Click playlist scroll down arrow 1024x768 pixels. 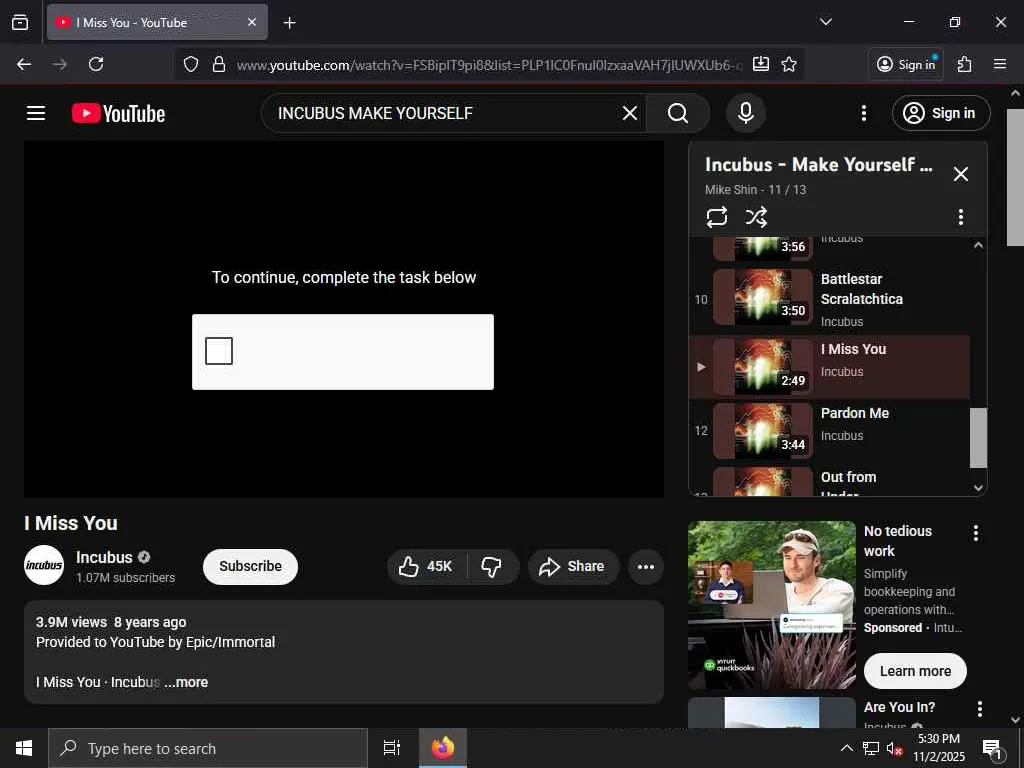(x=978, y=487)
